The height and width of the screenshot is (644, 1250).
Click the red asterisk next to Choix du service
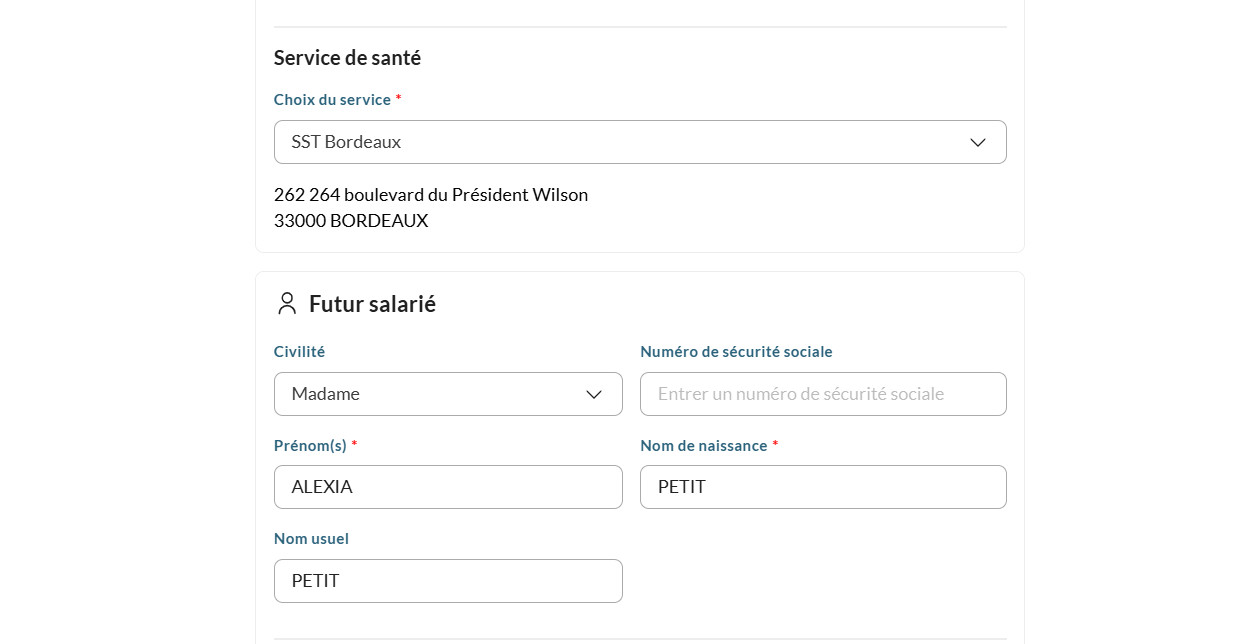click(398, 99)
